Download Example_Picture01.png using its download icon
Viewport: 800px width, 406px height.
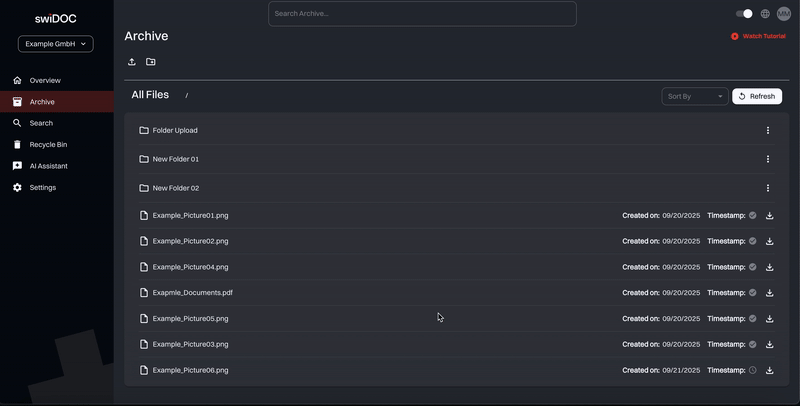click(770, 215)
